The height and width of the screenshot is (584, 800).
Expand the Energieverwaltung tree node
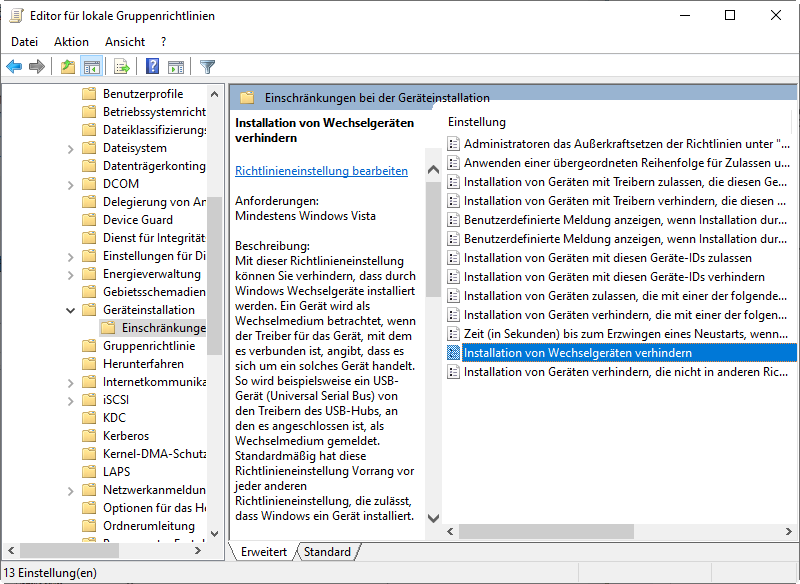(70, 274)
